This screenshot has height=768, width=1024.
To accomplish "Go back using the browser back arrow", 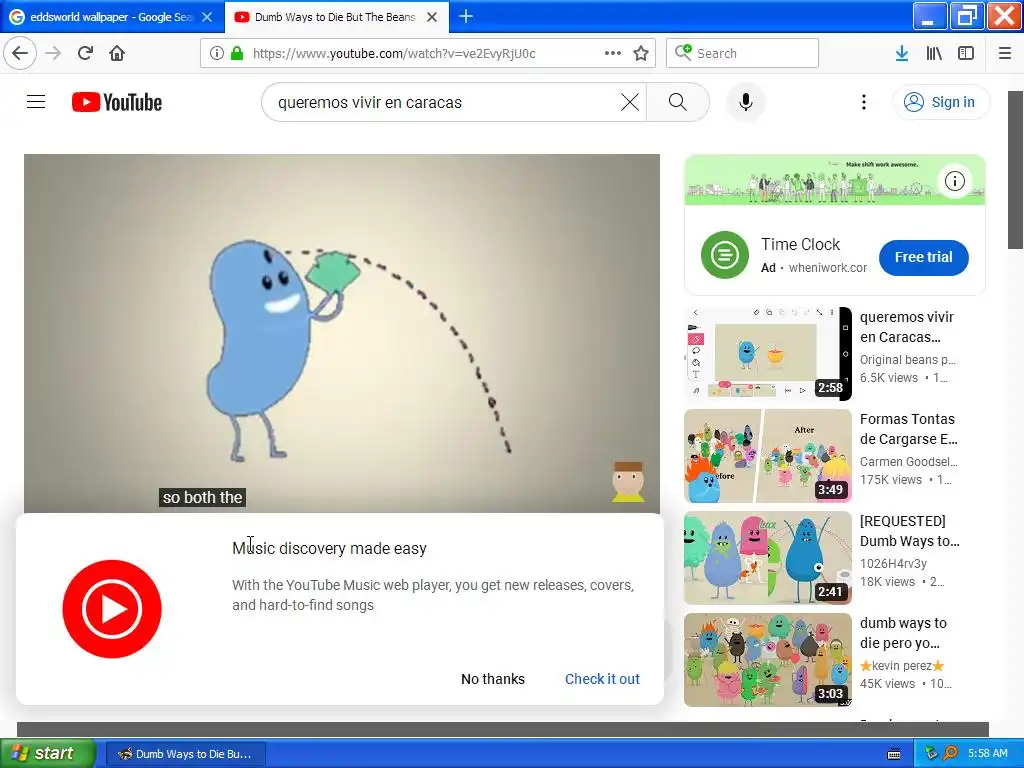I will (x=20, y=54).
